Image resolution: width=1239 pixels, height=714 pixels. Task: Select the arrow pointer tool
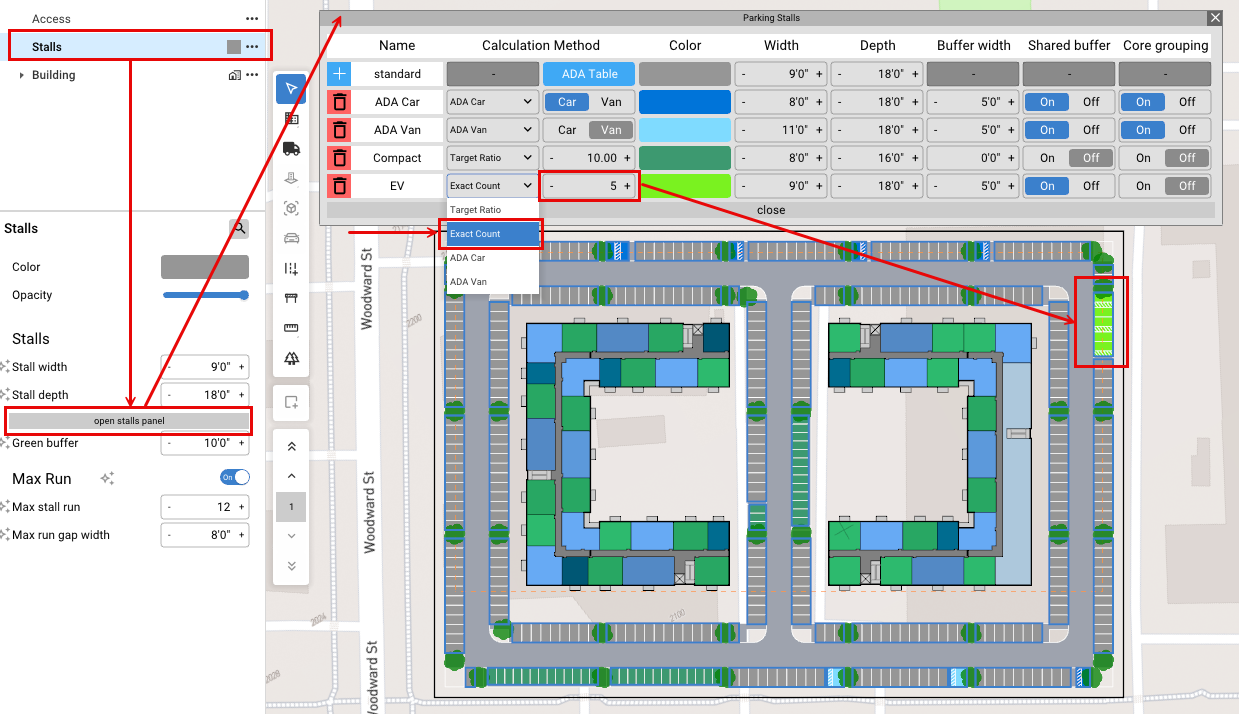pos(291,89)
